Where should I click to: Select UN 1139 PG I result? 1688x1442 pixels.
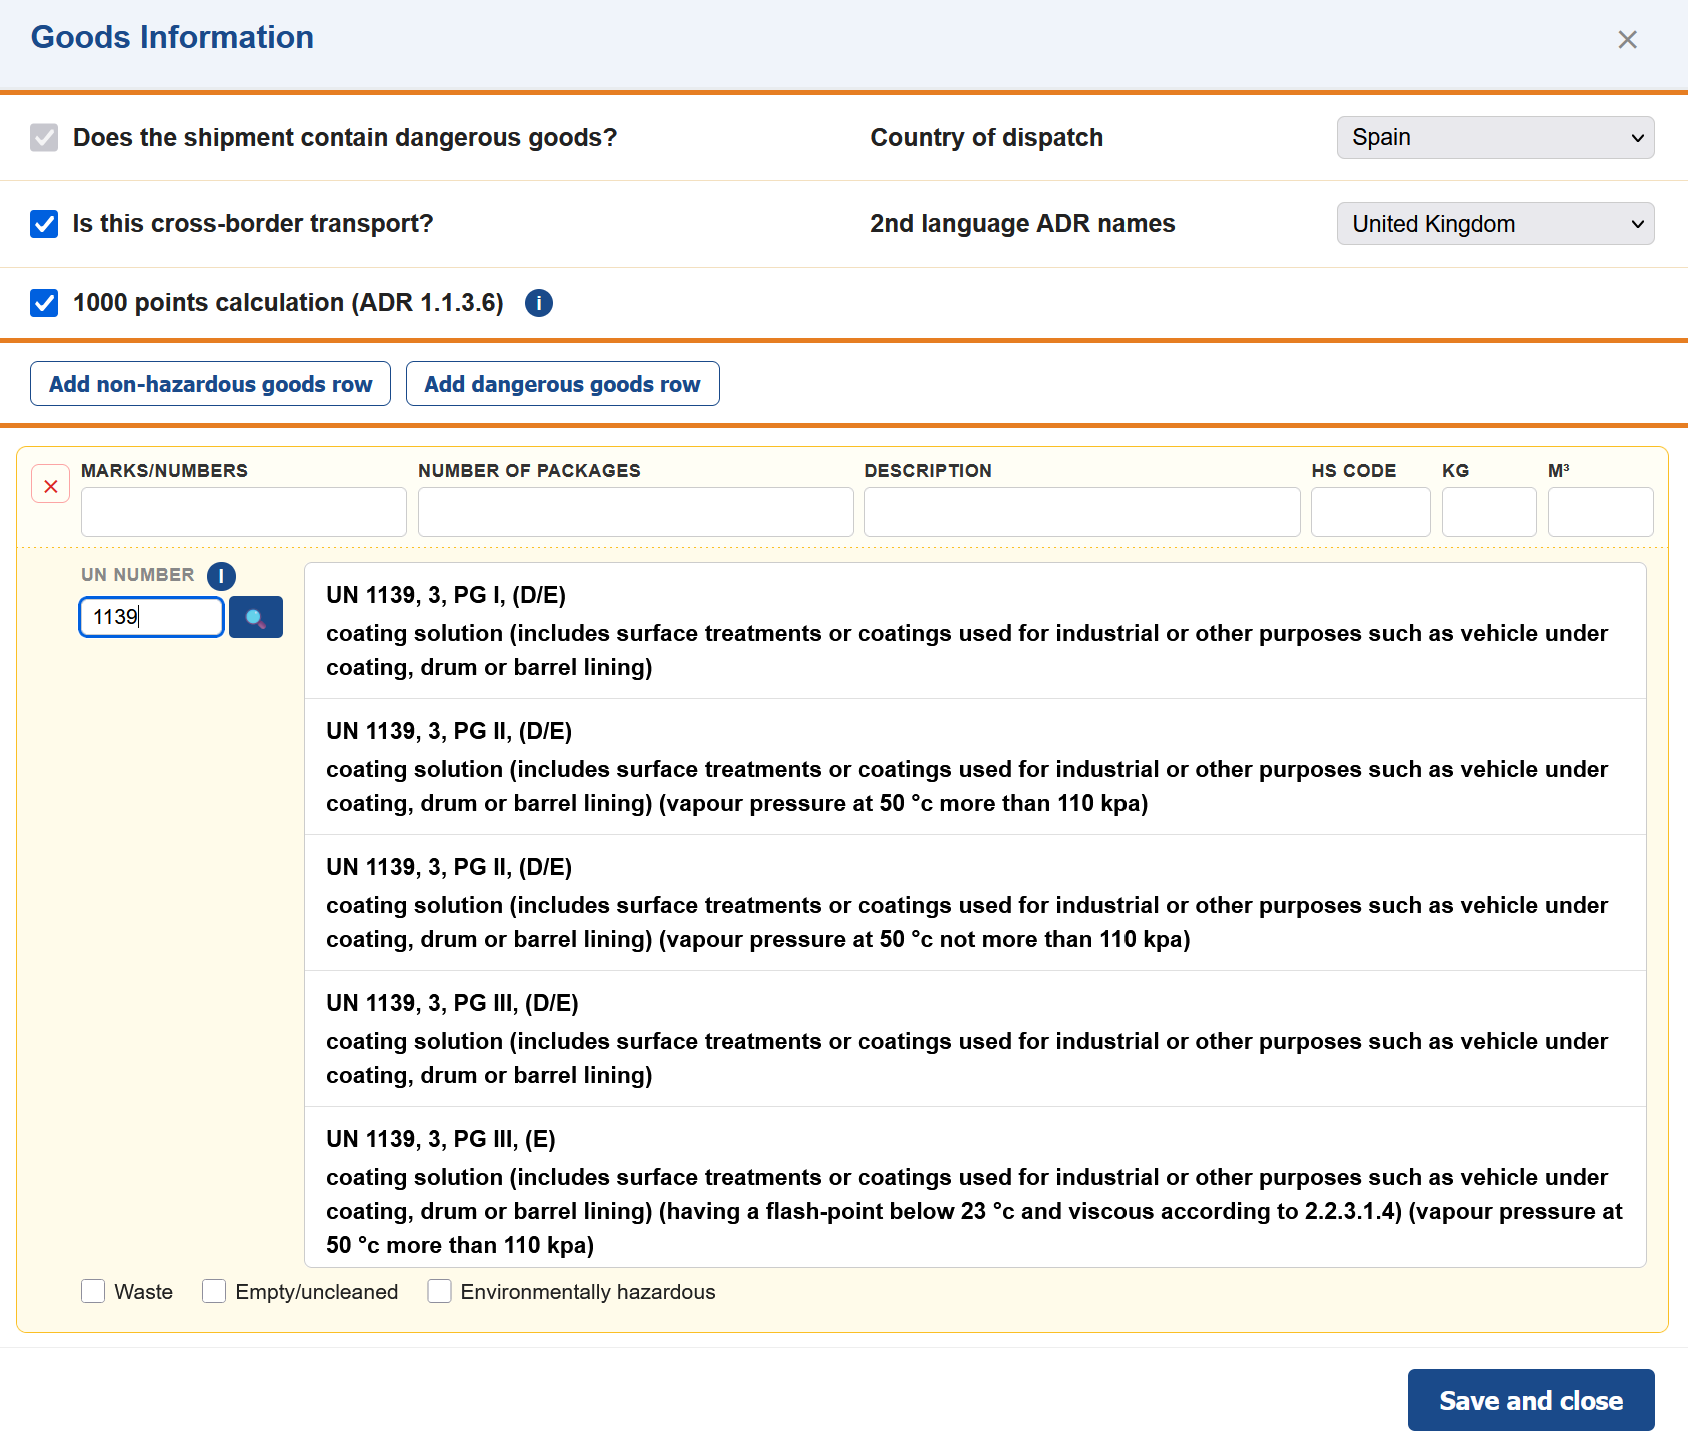coord(974,631)
